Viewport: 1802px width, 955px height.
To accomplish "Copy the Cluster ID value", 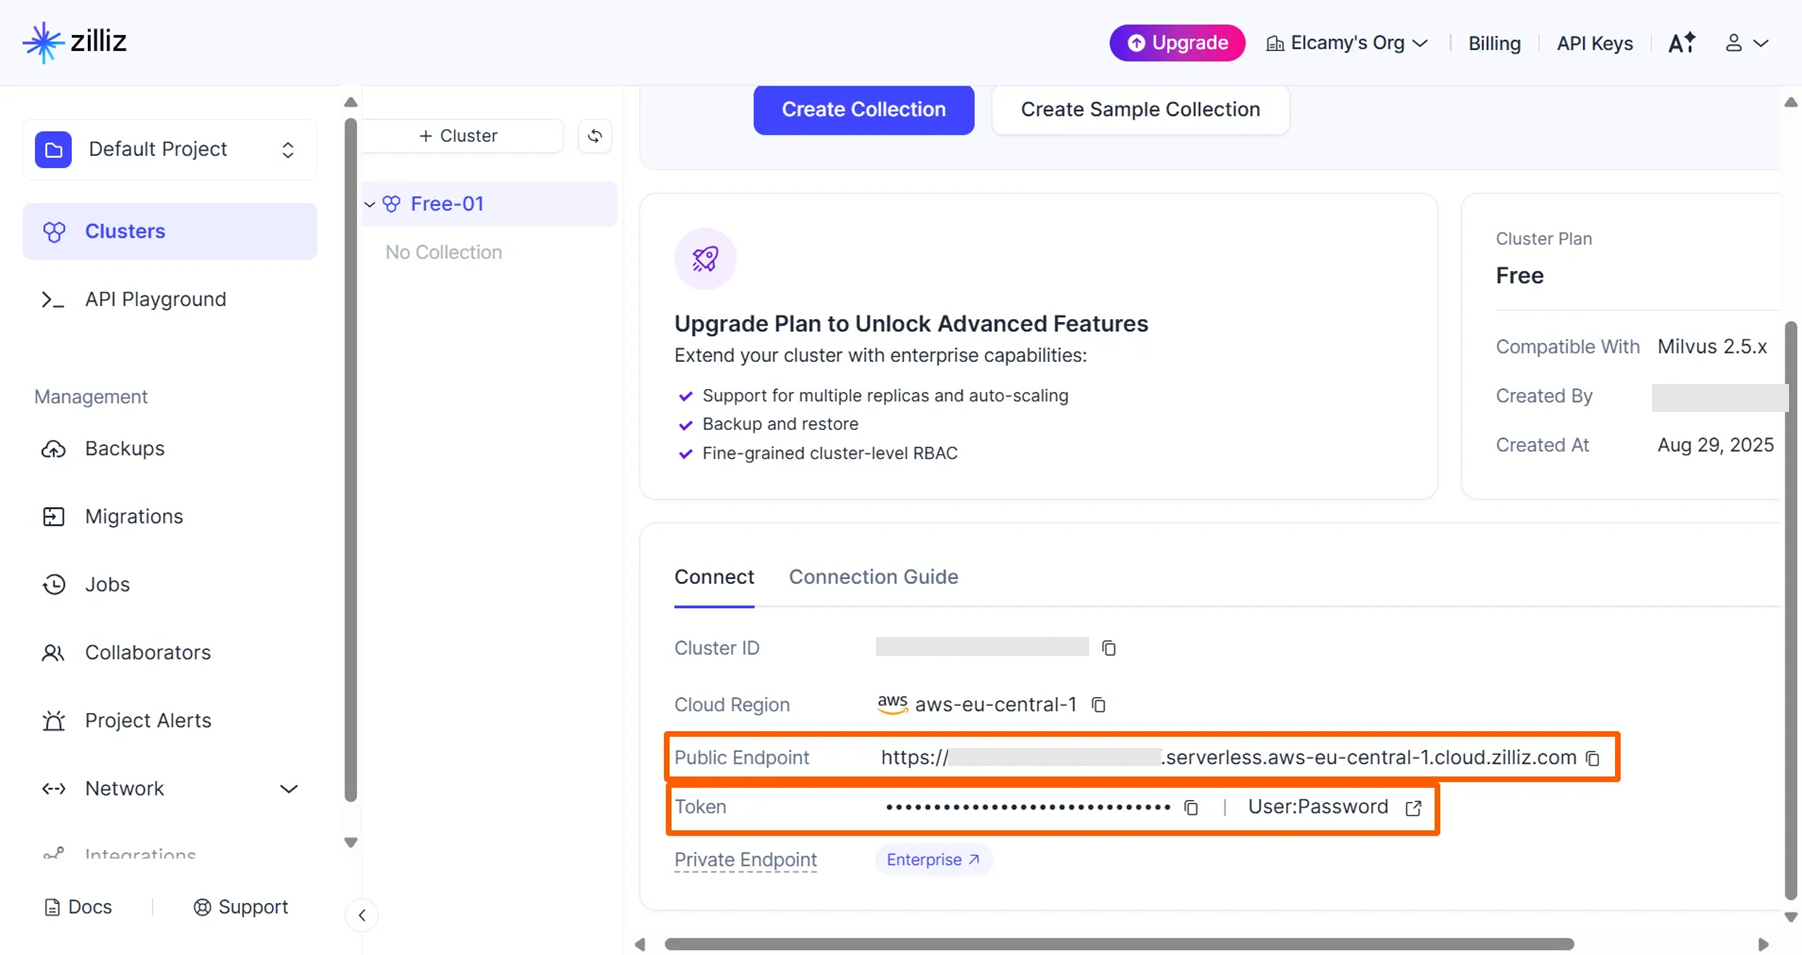I will pyautogui.click(x=1108, y=648).
